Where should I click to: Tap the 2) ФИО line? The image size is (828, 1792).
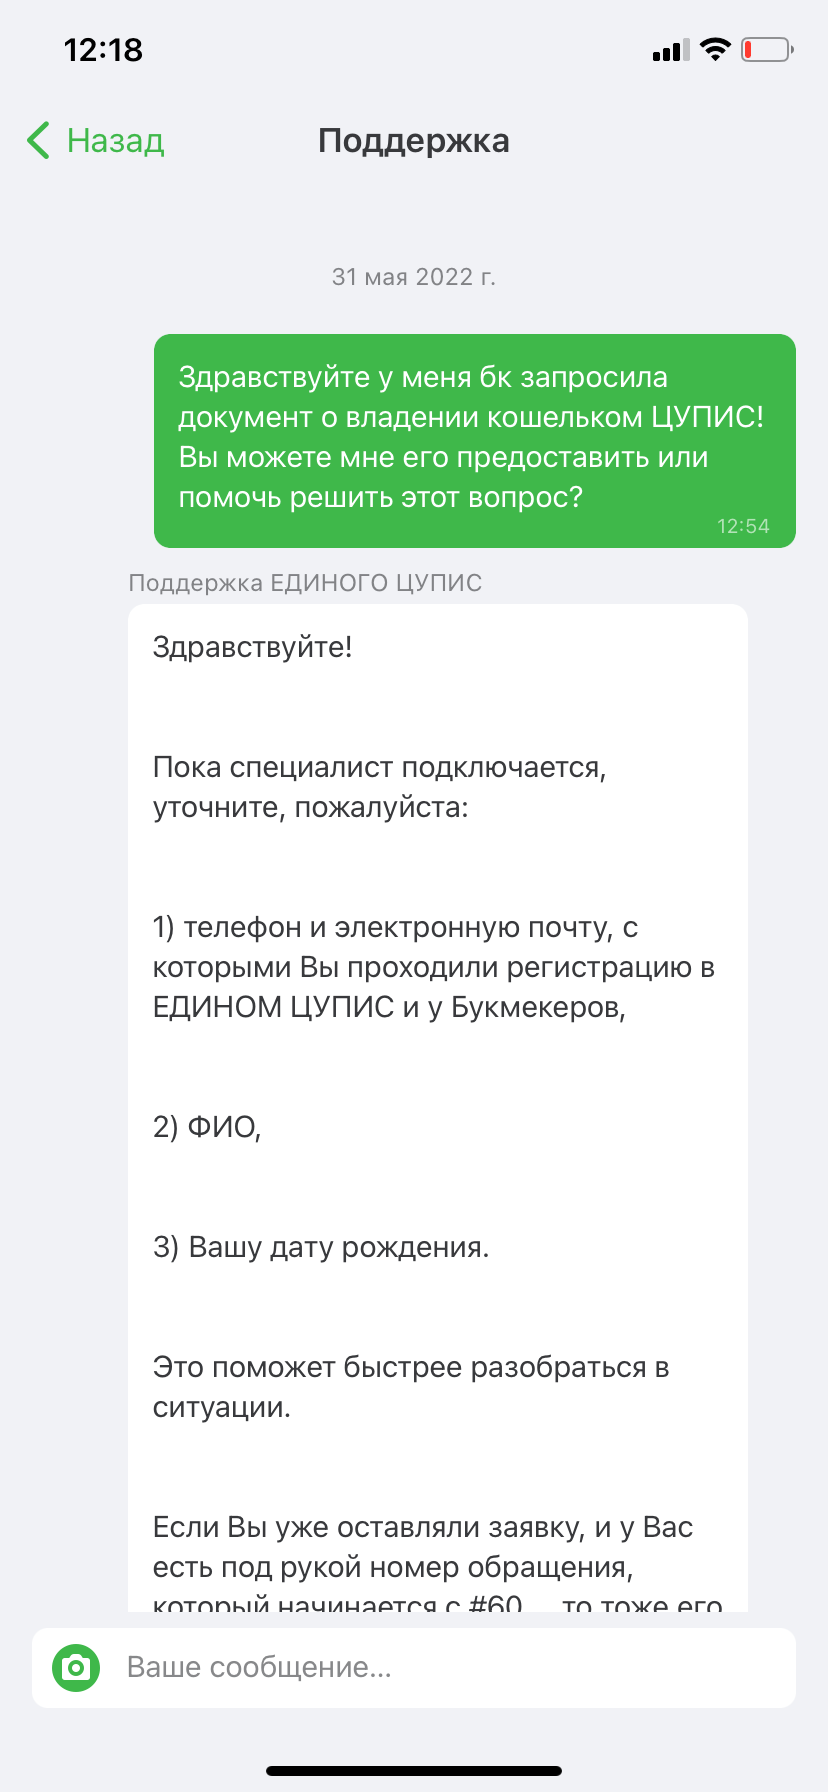207,1127
